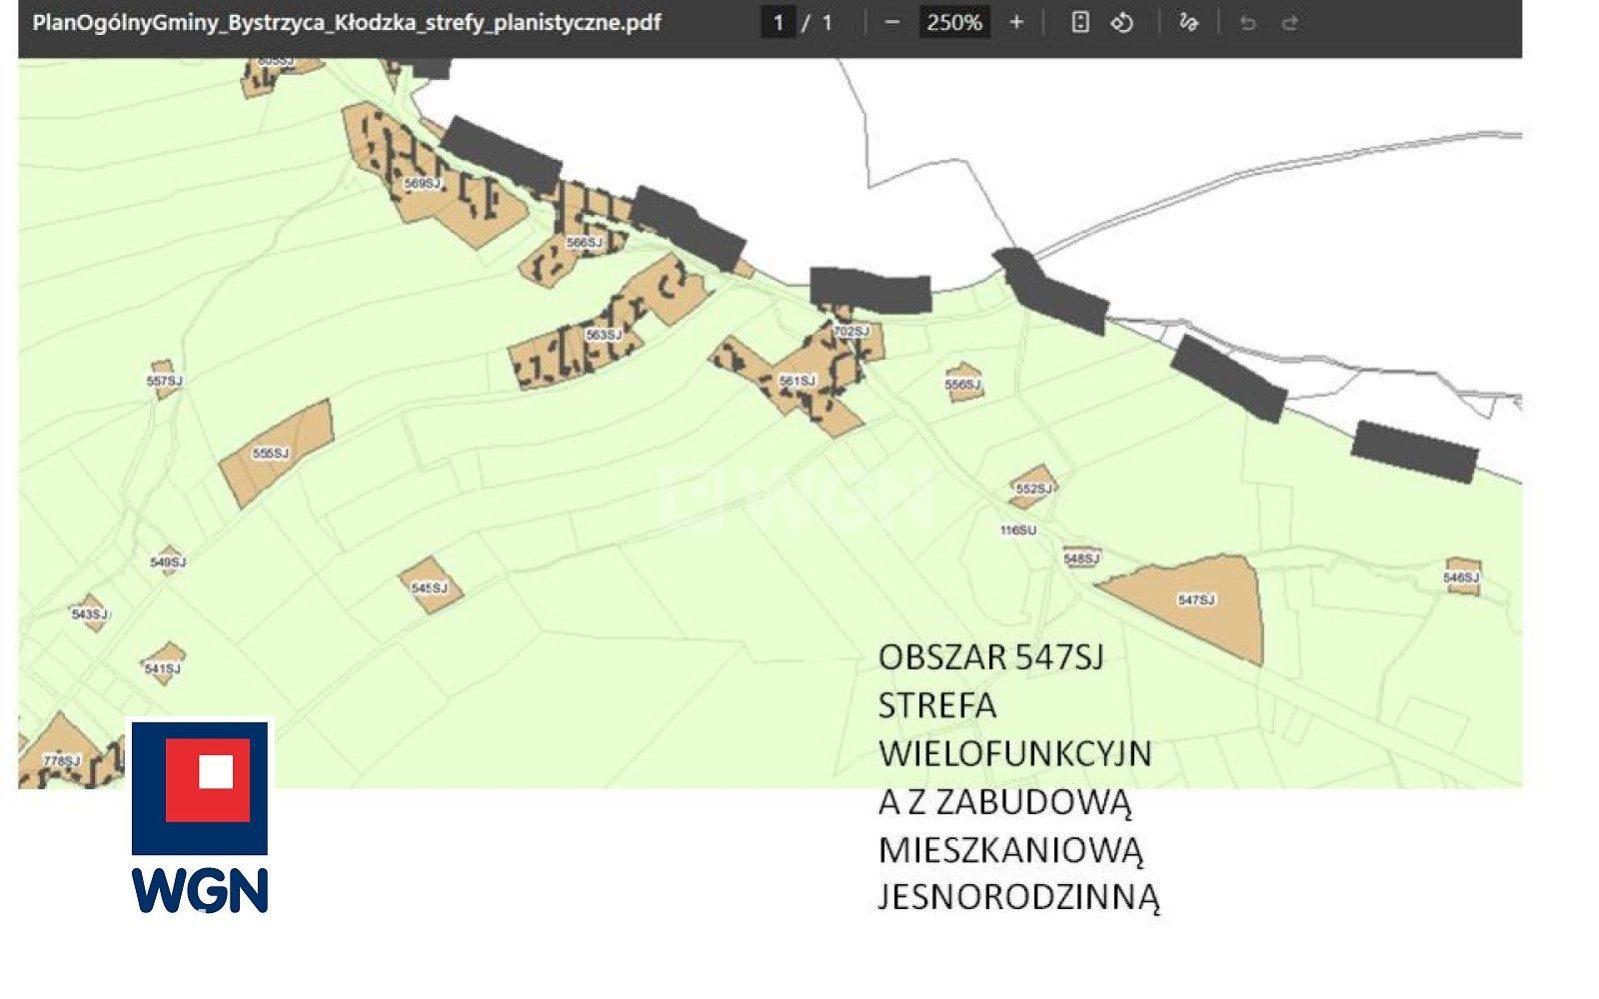Screen dimensions: 1599x999
Task: Click the "JESNORODZINNĄ" annotation line
Action: (x=1019, y=897)
